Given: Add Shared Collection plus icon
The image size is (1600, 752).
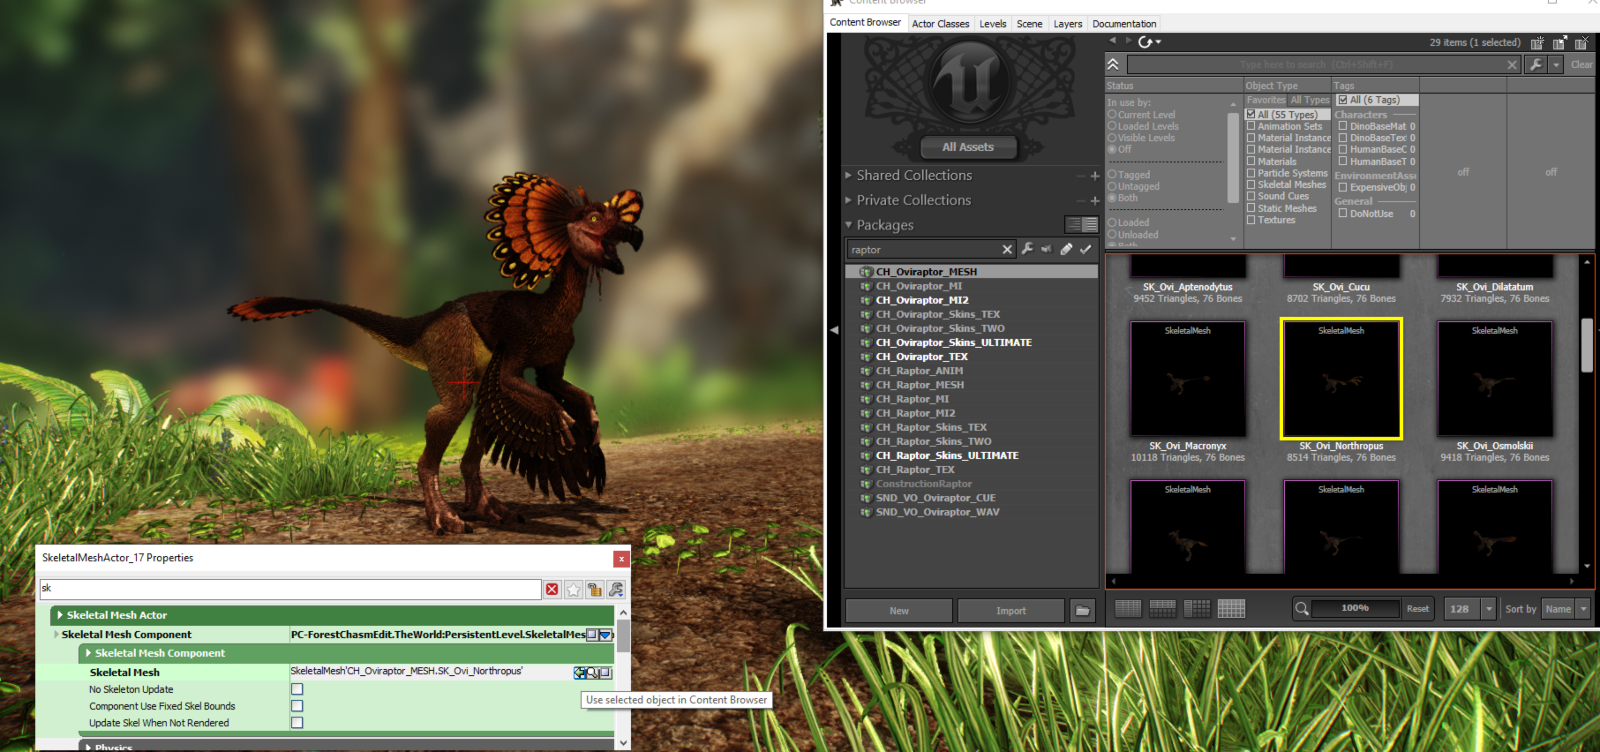Looking at the screenshot, I should [x=1094, y=176].
